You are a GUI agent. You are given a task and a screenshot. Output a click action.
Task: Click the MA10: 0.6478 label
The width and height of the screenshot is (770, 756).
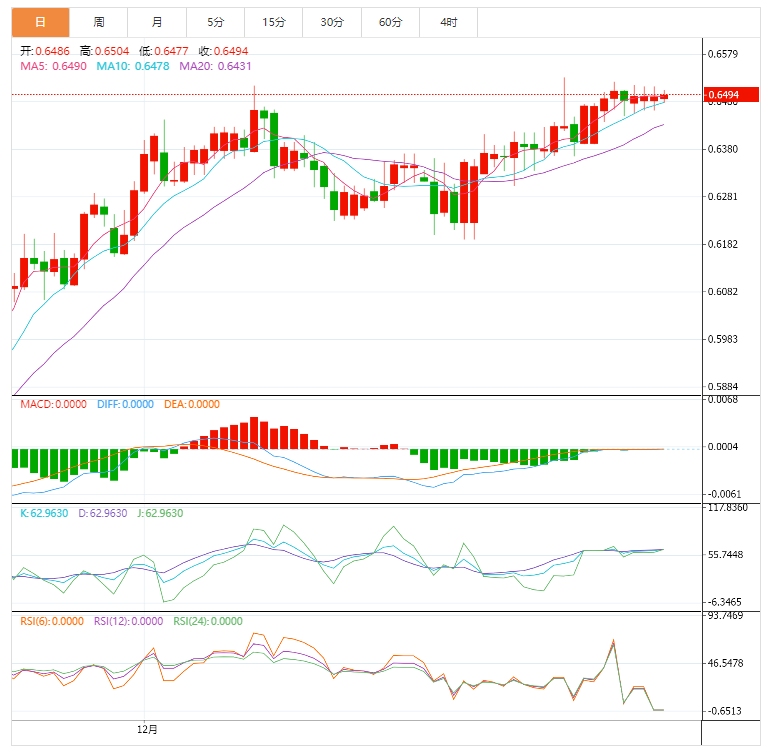click(x=133, y=66)
